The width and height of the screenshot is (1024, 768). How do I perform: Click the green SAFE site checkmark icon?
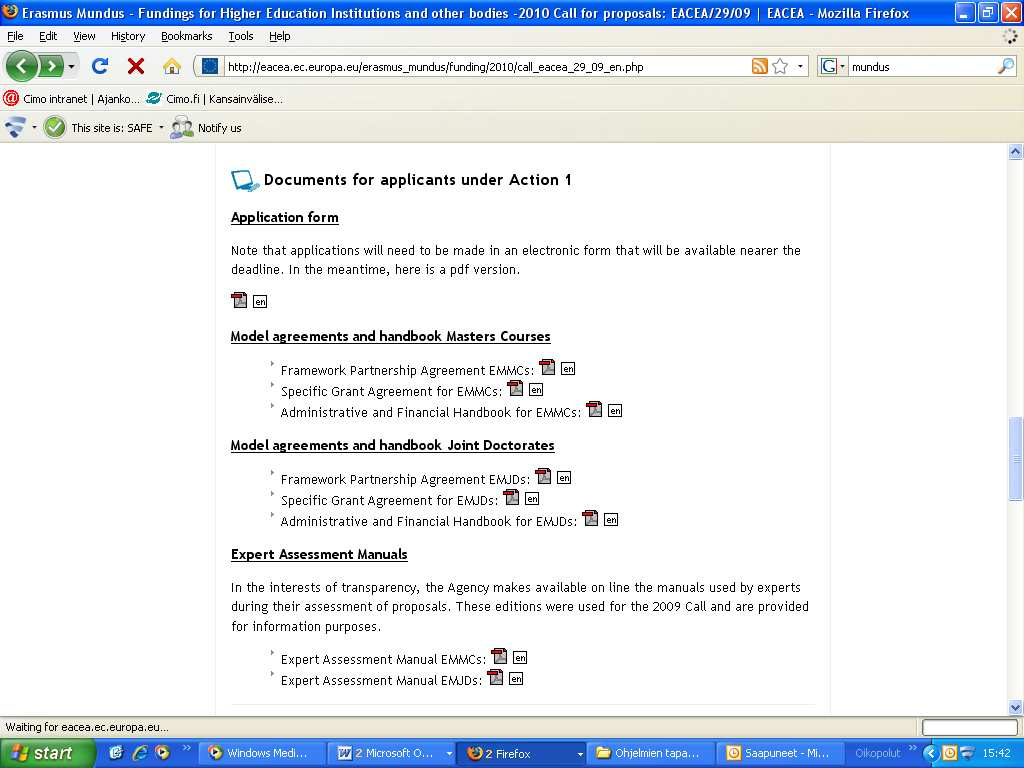55,127
